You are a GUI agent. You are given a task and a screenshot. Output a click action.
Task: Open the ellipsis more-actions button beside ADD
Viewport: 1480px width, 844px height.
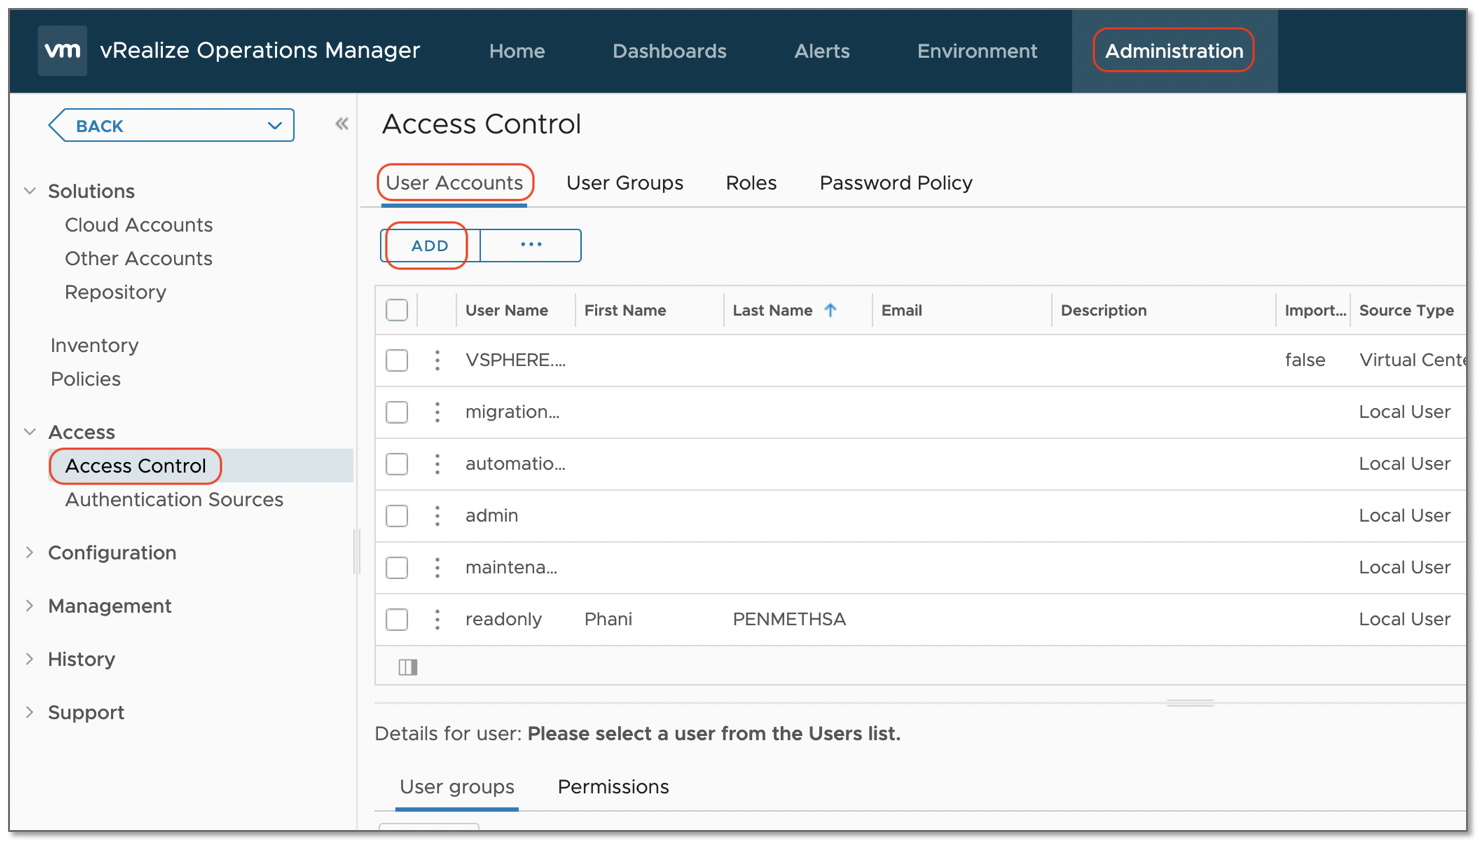coord(530,245)
